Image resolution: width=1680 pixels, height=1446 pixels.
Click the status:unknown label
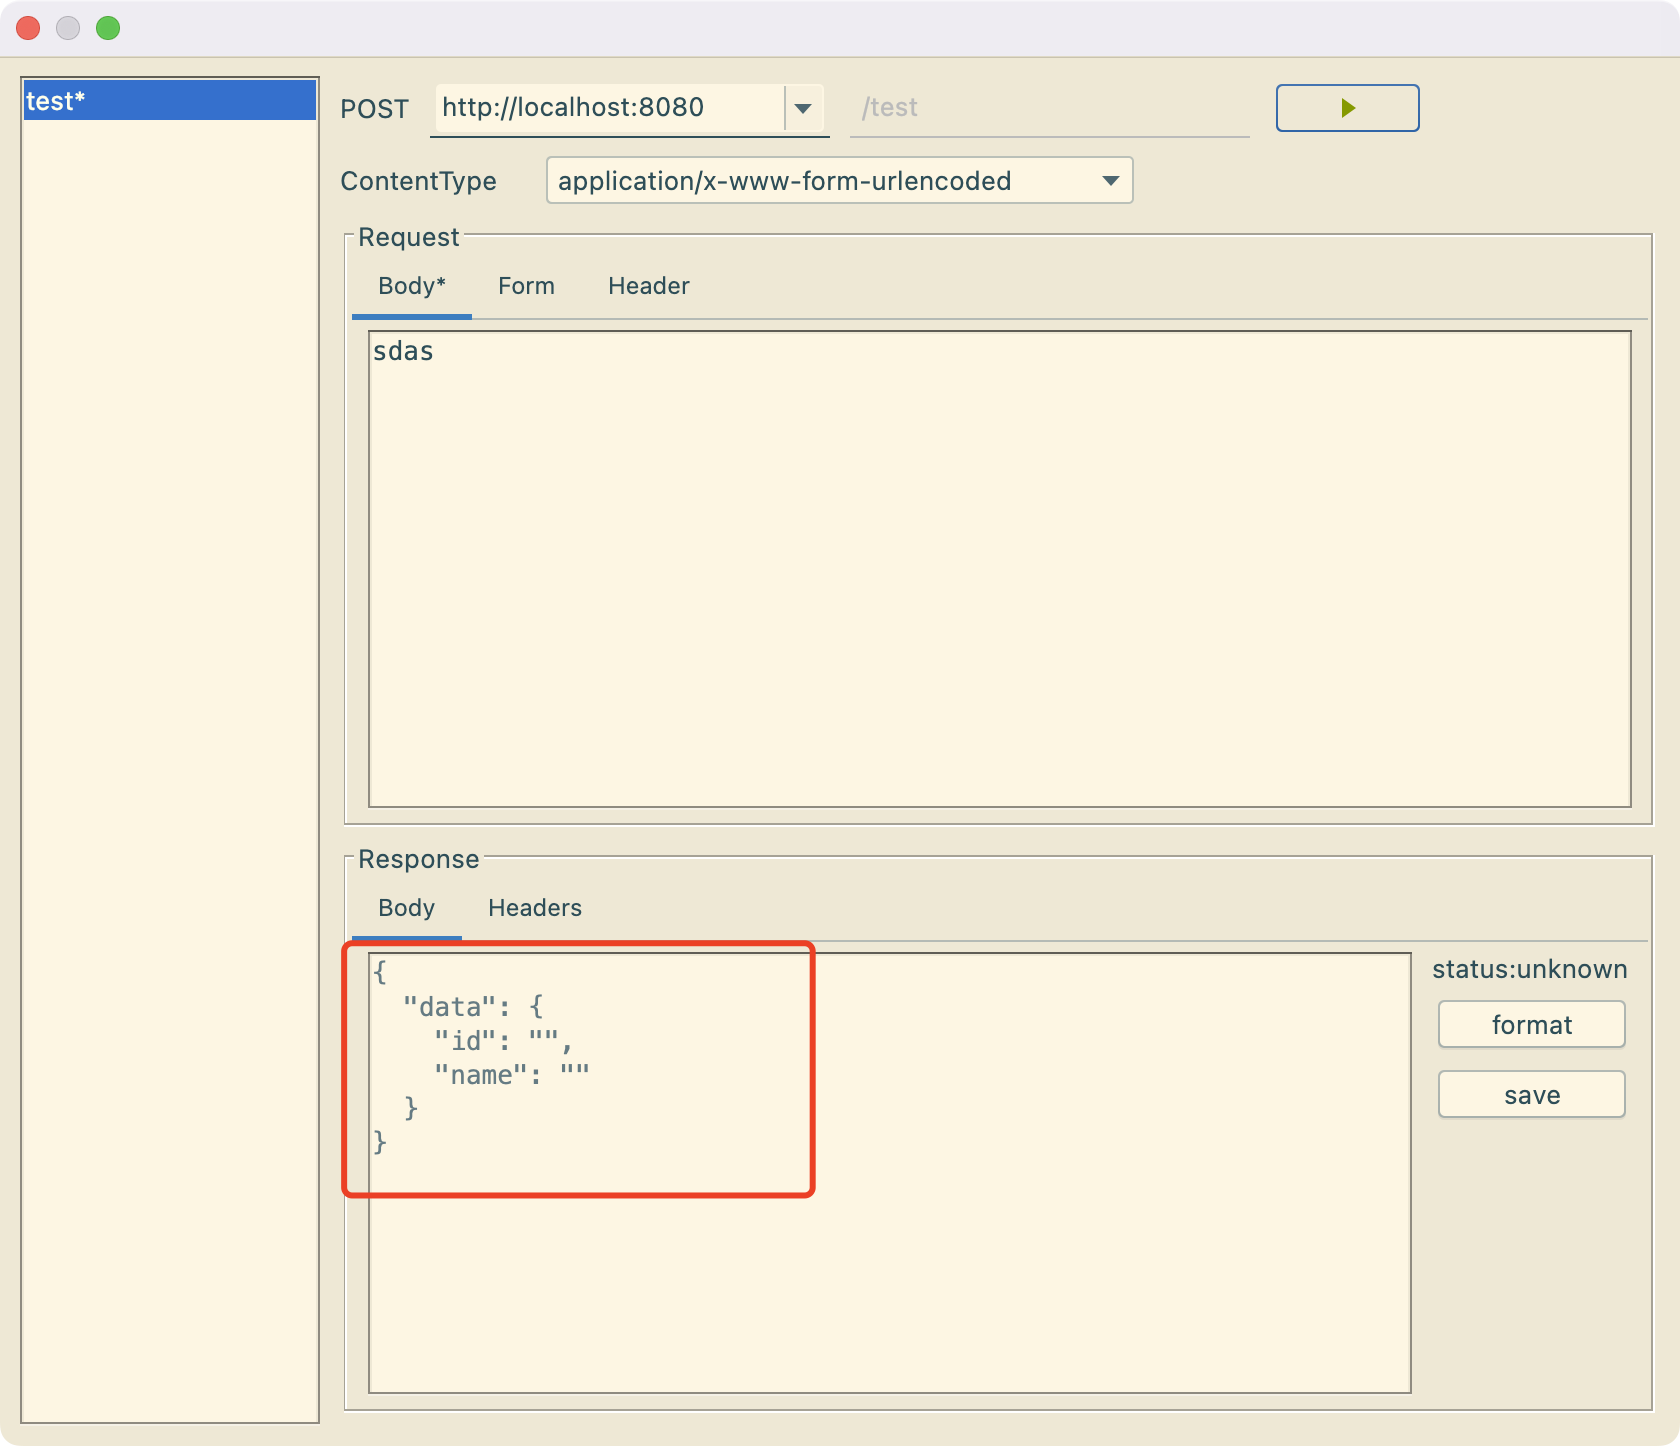[x=1530, y=969]
